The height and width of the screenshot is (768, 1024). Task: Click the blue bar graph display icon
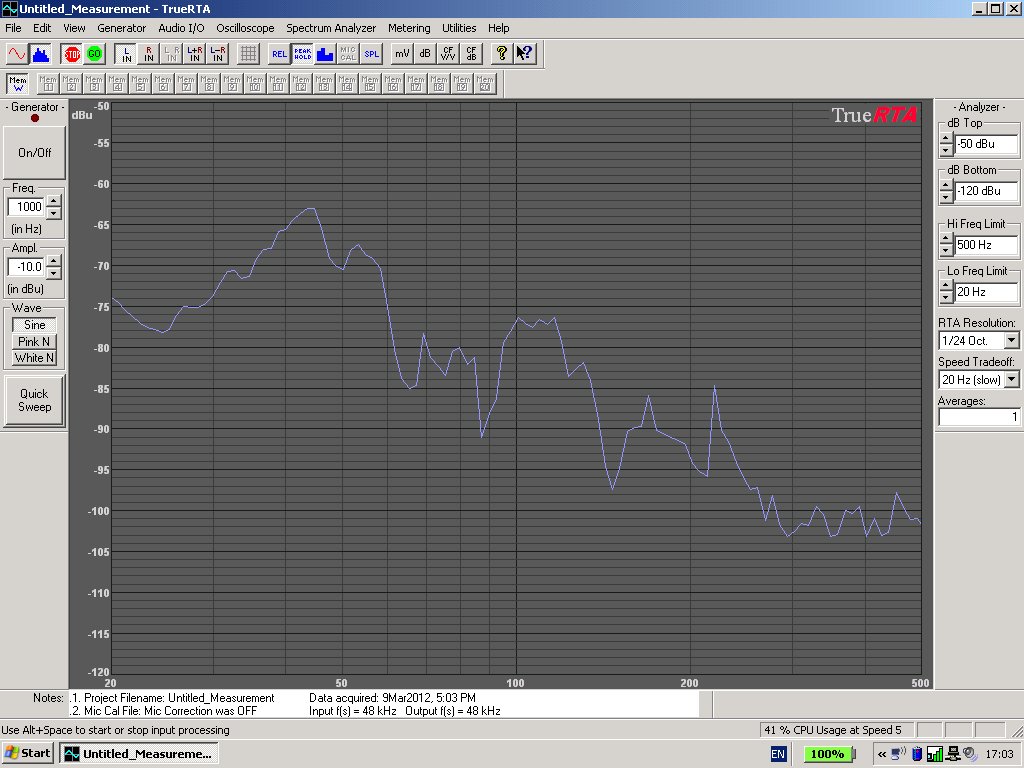click(x=325, y=54)
